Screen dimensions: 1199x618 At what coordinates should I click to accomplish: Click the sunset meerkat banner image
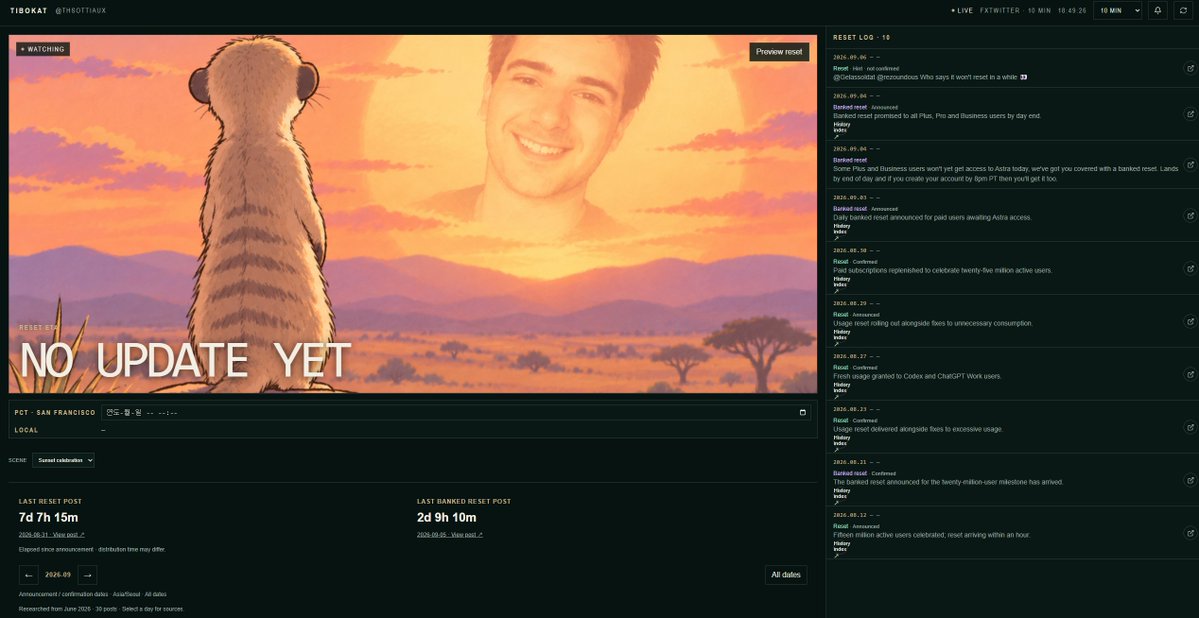pos(413,214)
